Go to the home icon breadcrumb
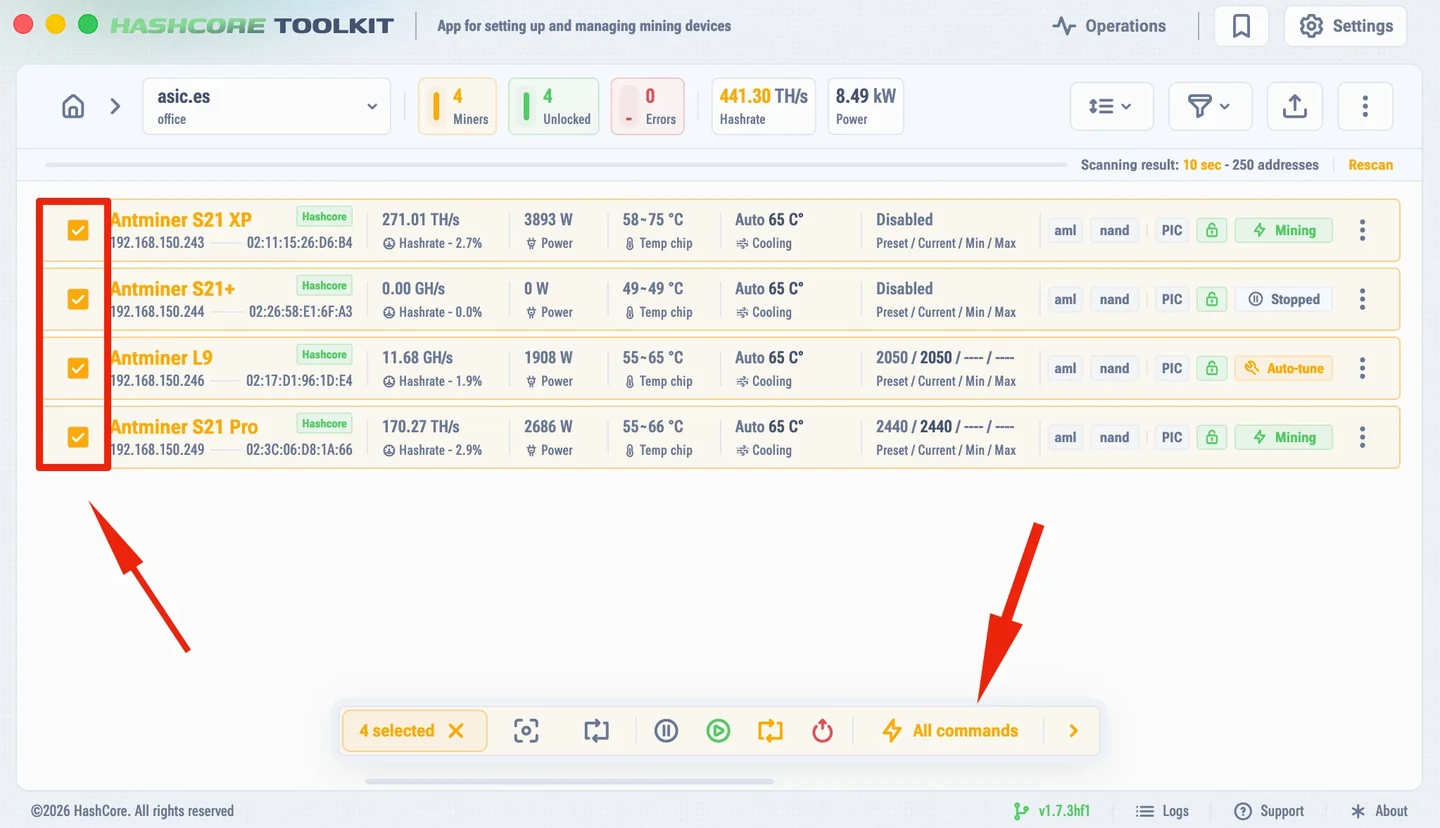 coord(73,106)
